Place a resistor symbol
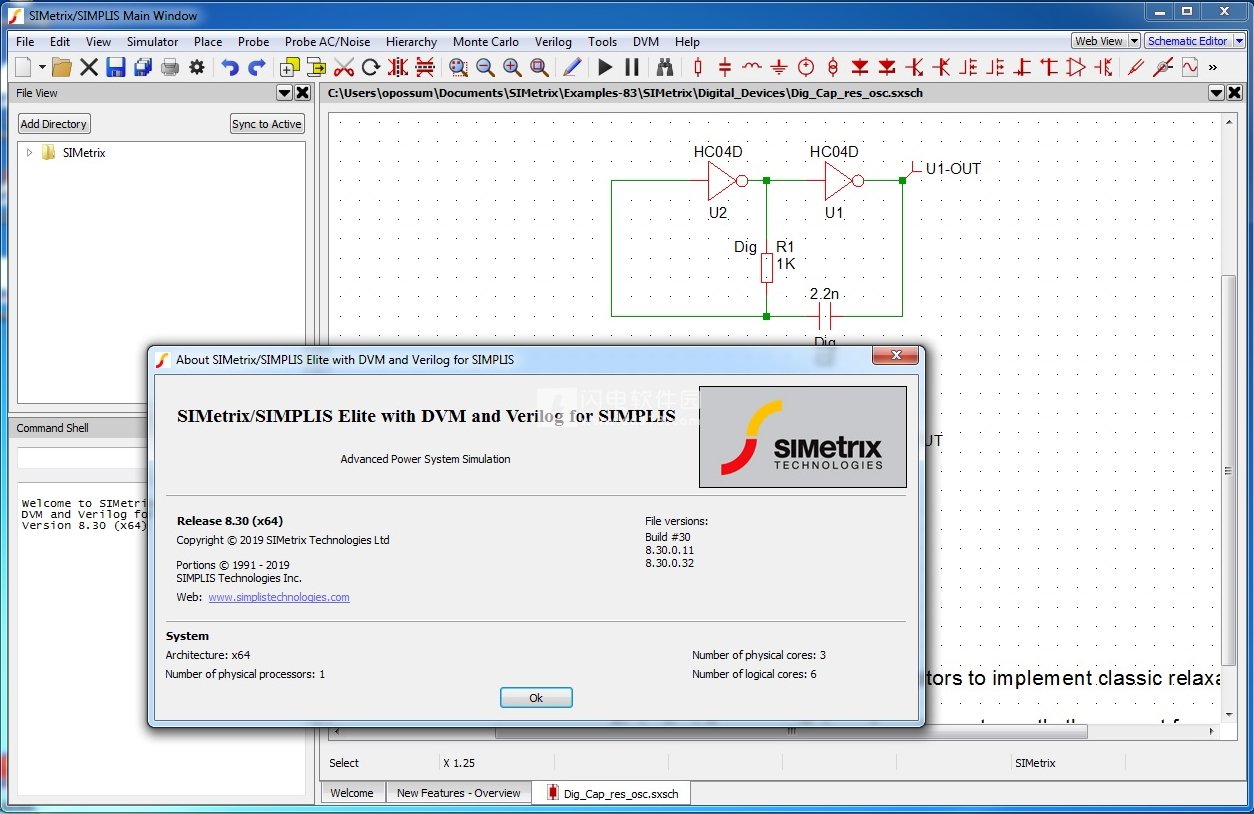Screen dimensions: 1254x814 pyautogui.click(x=698, y=67)
